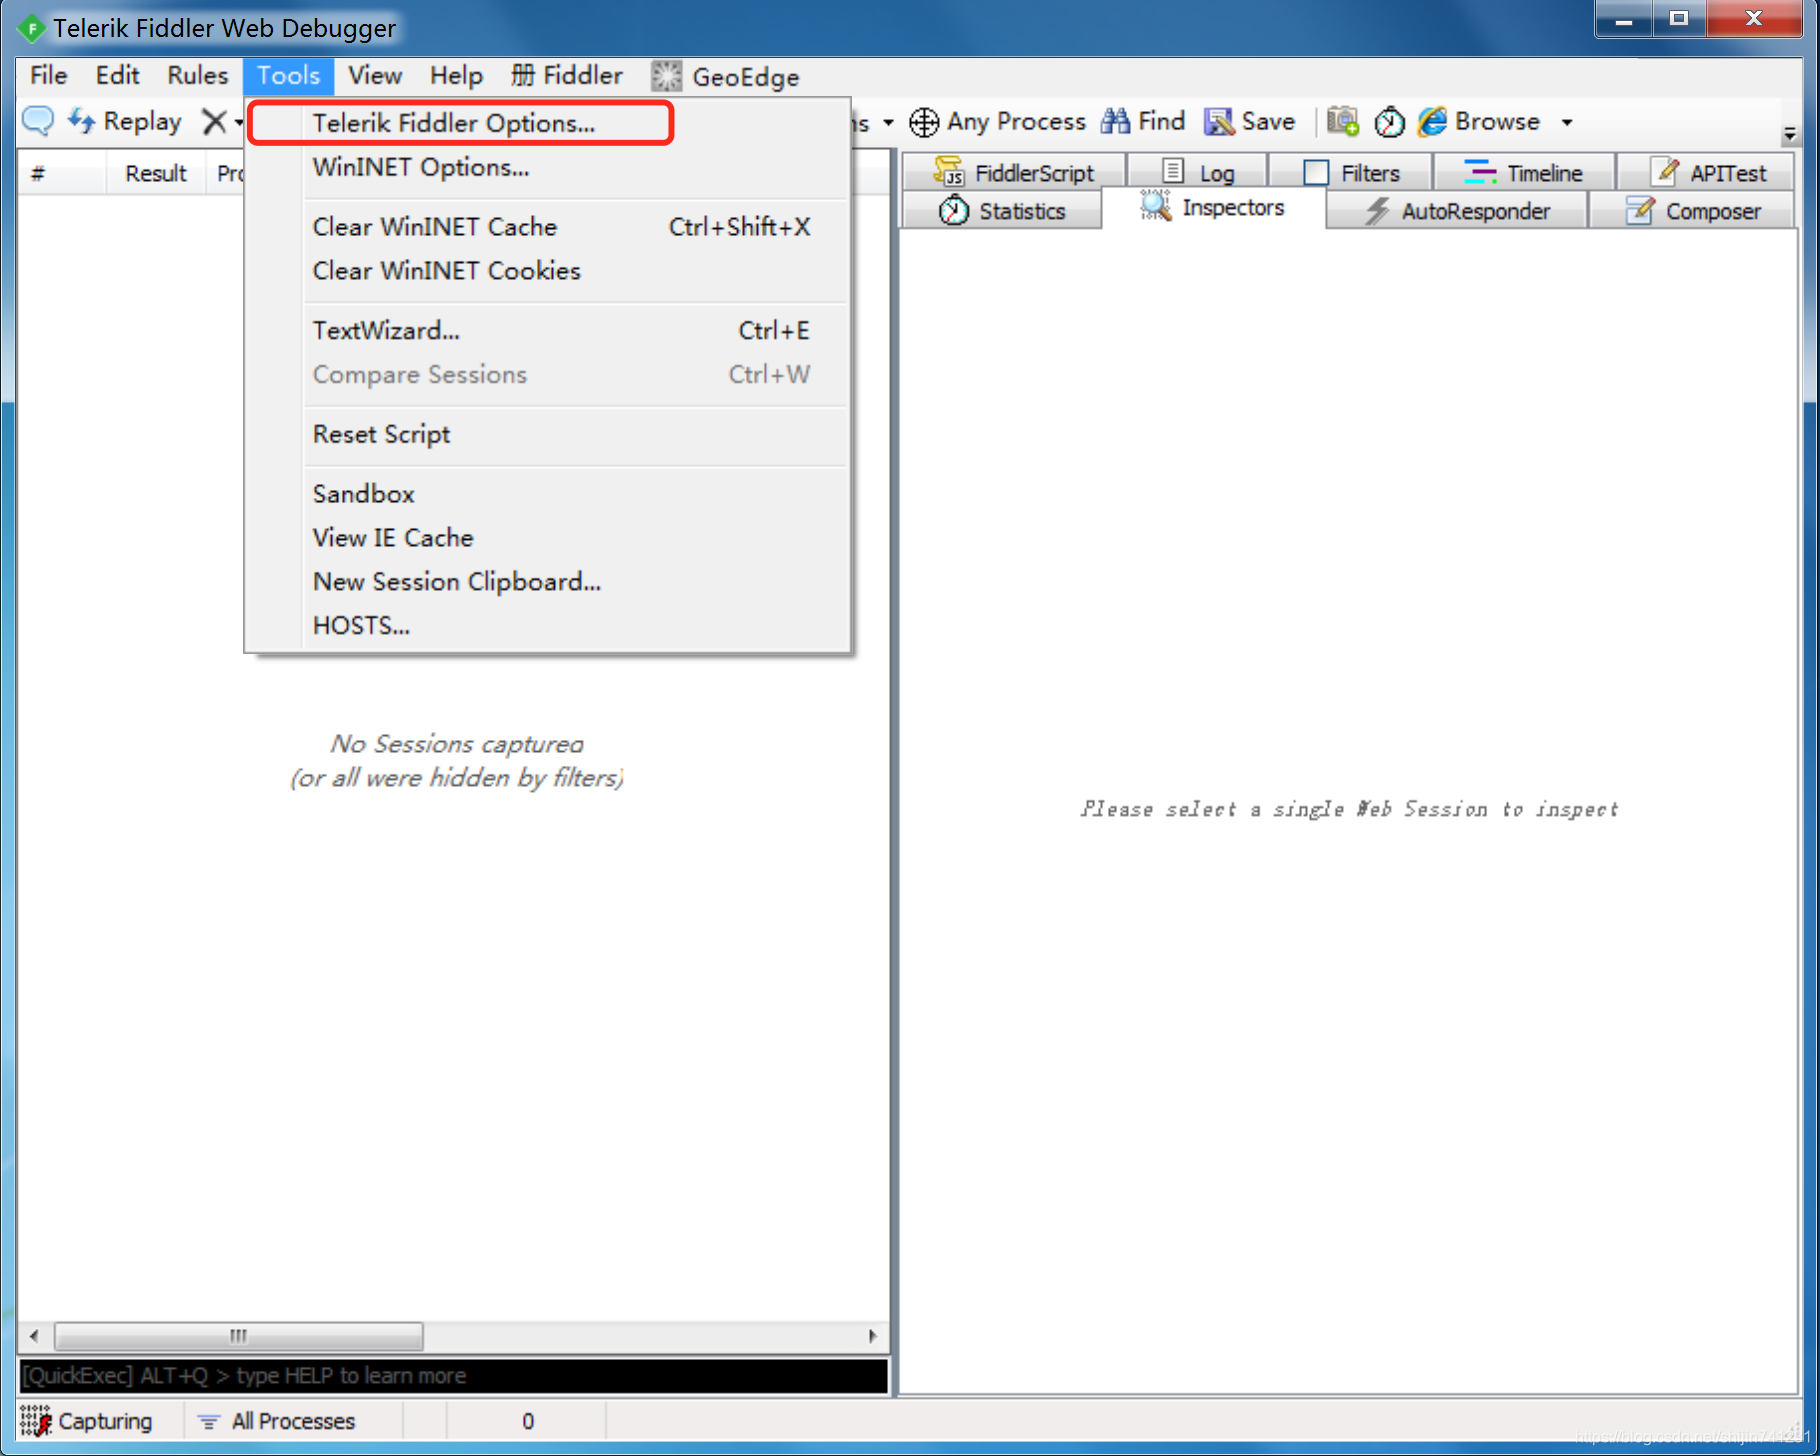Screen dimensions: 1820x1456
Task: Select Reset Script menu entry
Action: tap(548, 435)
